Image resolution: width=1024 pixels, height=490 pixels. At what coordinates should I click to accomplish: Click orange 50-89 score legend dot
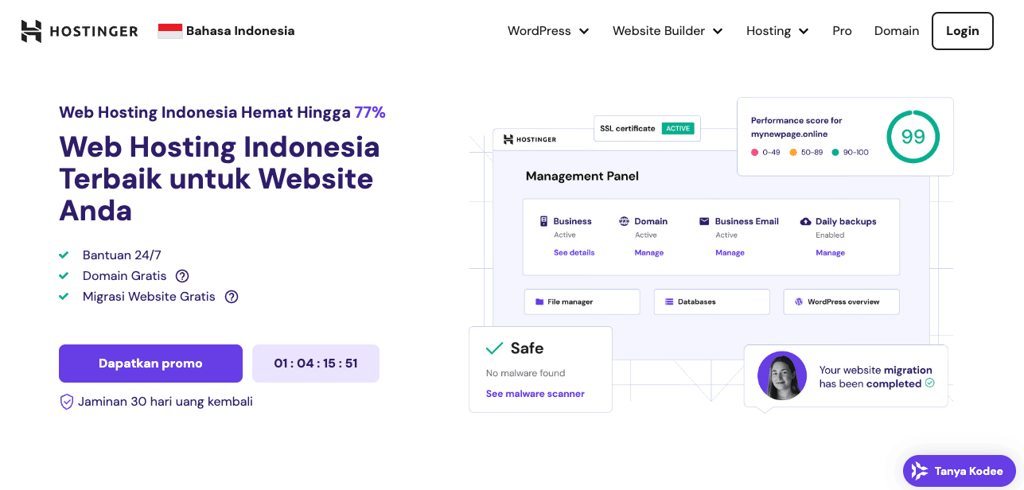point(793,152)
